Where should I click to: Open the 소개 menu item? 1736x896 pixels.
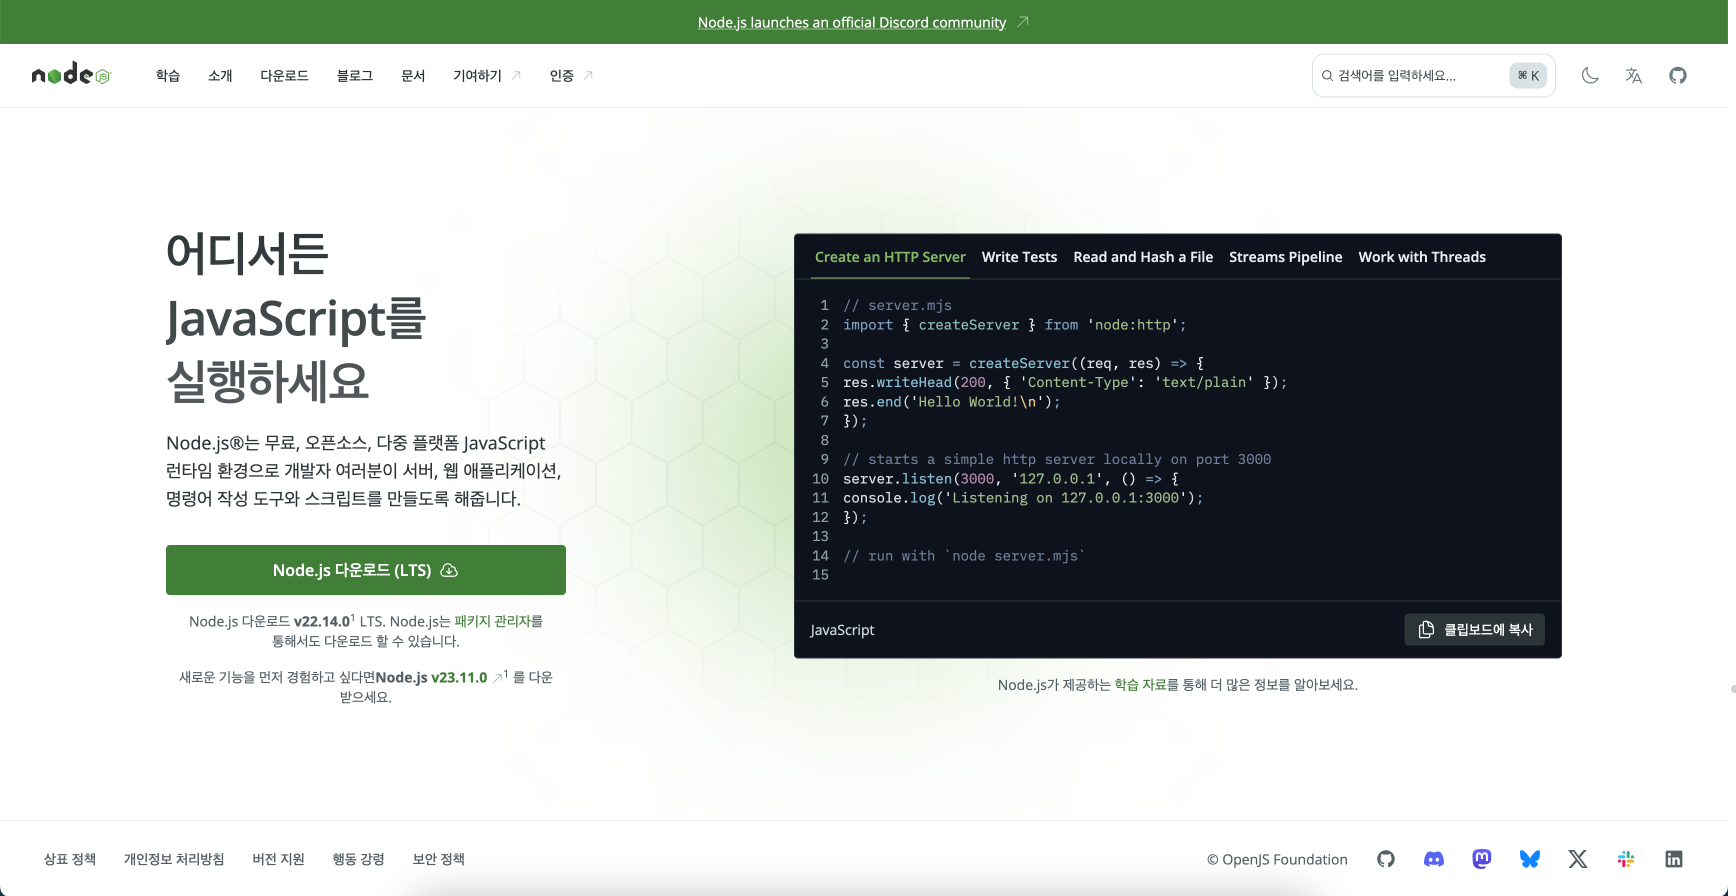pyautogui.click(x=220, y=76)
